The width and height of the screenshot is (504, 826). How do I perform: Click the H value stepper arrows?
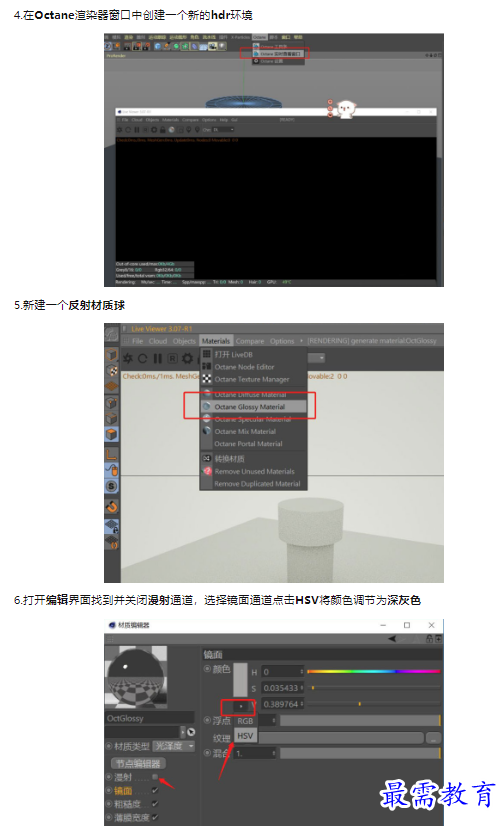[302, 672]
